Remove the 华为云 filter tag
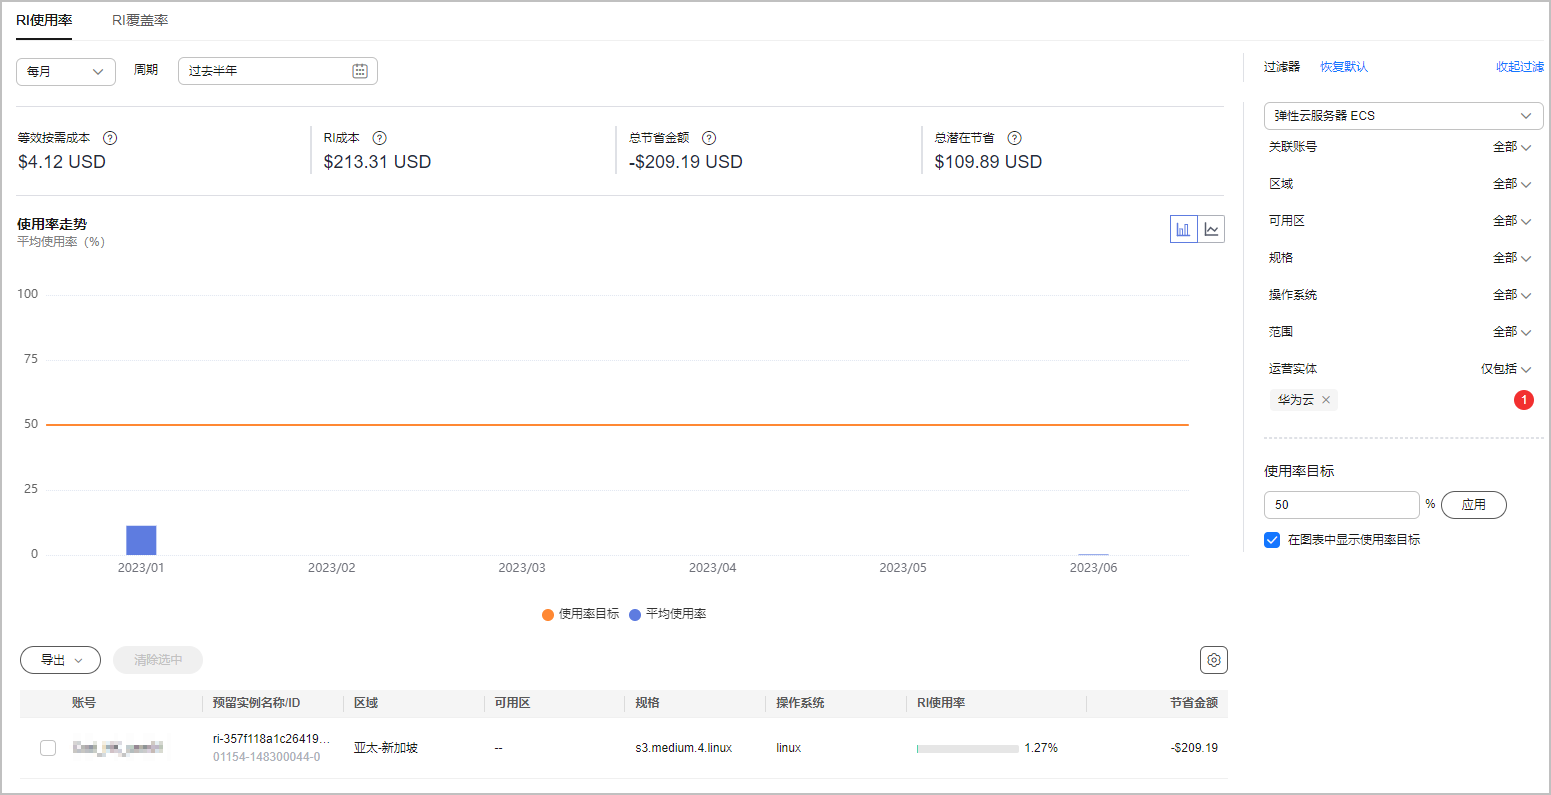 click(1326, 400)
